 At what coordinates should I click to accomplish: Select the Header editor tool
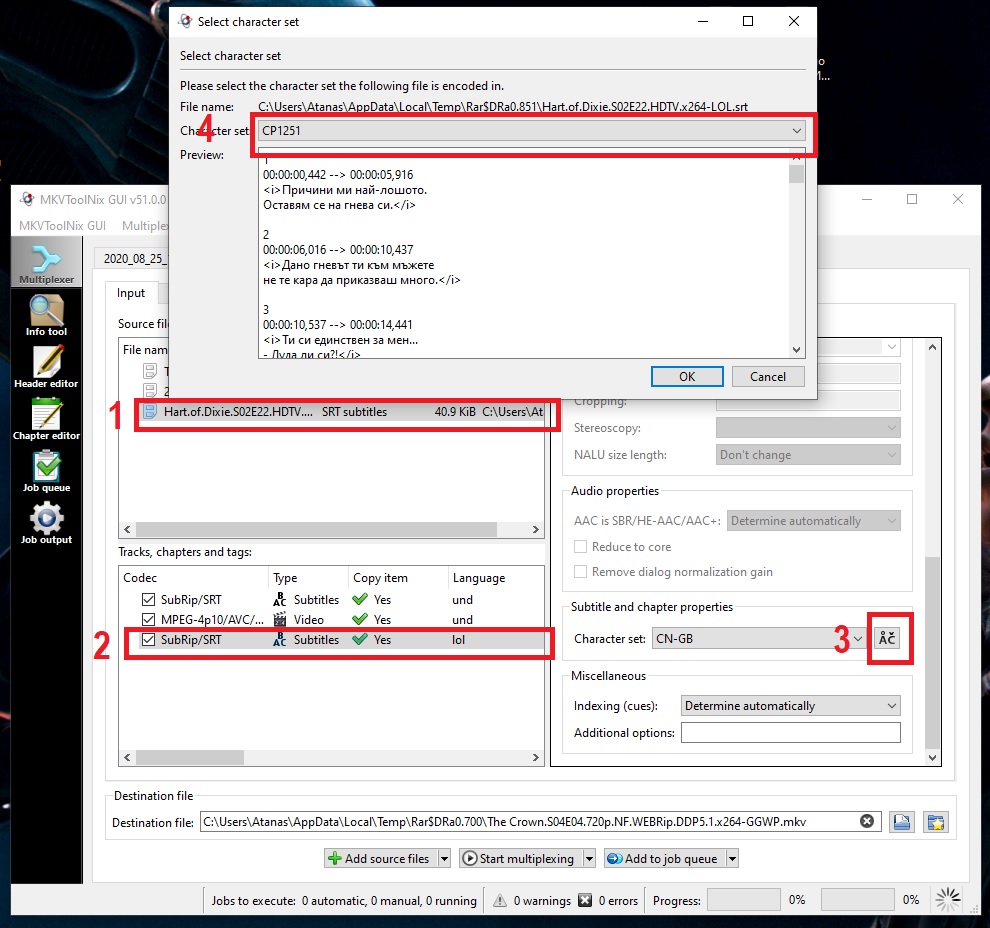point(46,367)
